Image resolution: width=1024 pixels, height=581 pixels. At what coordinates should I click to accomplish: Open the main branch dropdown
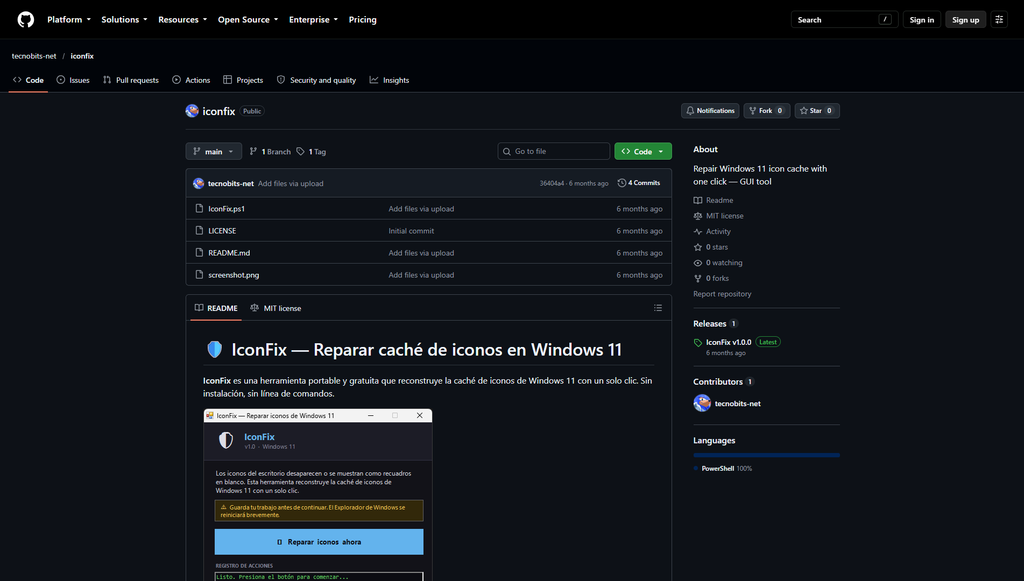214,151
